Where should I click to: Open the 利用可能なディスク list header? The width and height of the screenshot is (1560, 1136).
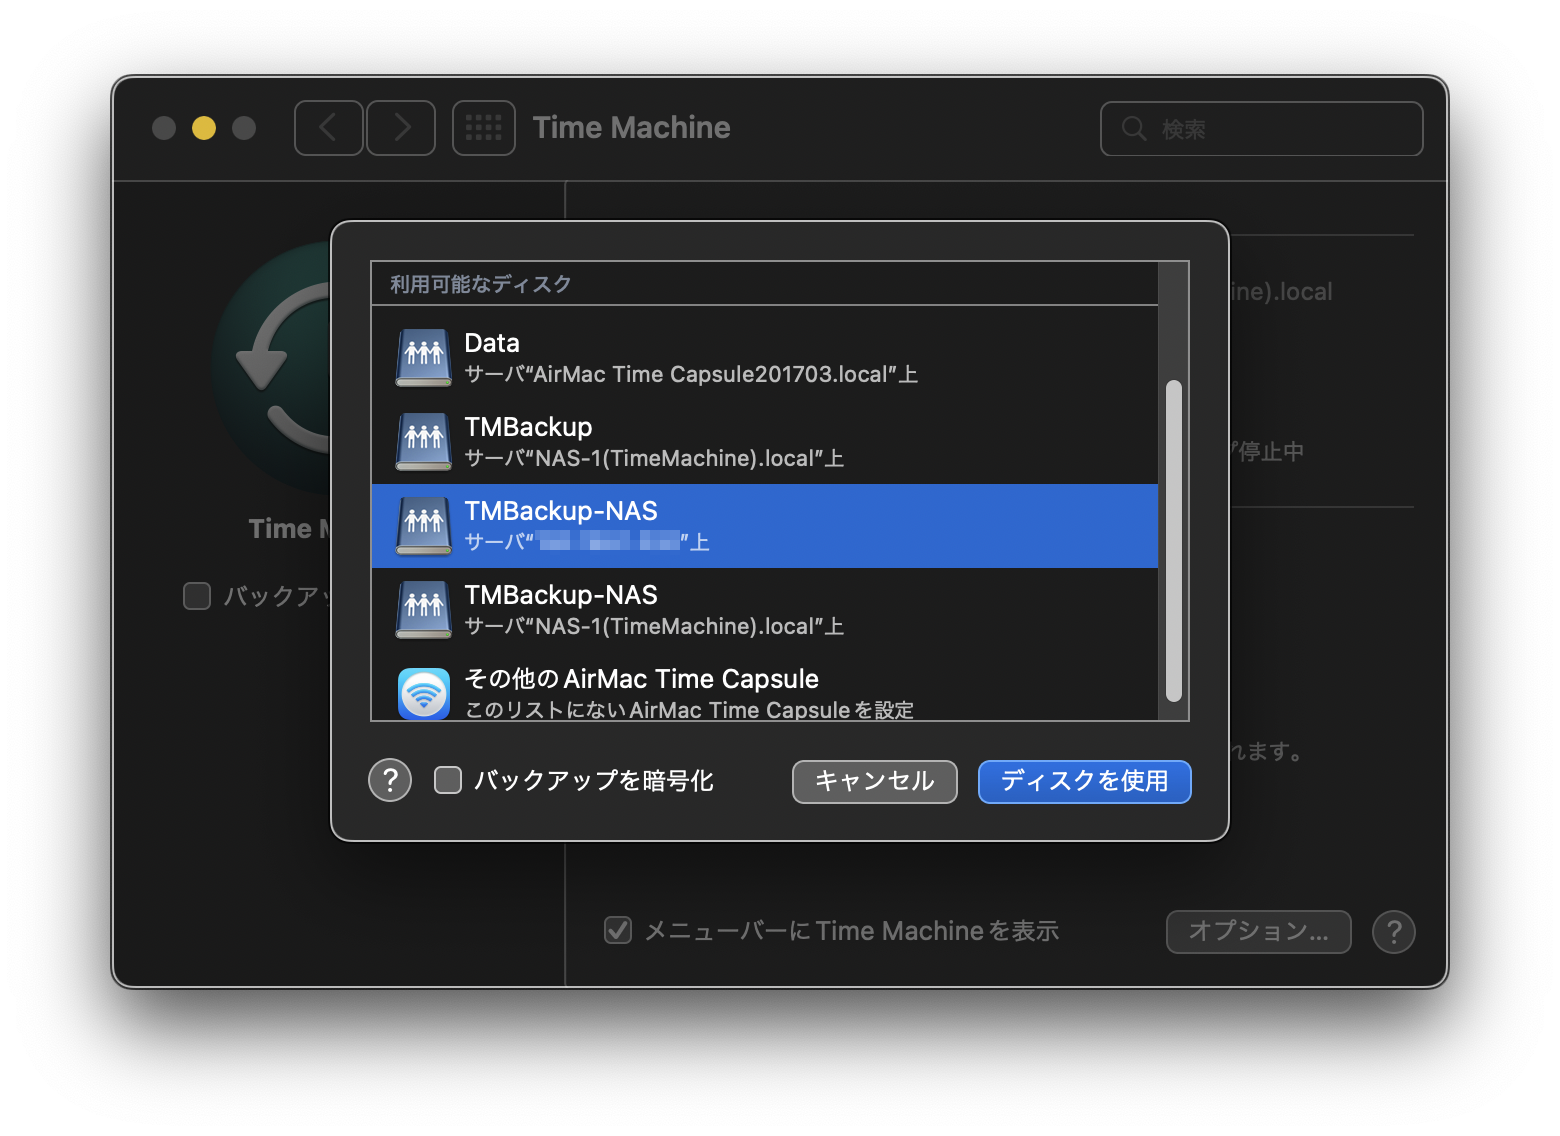click(x=480, y=284)
